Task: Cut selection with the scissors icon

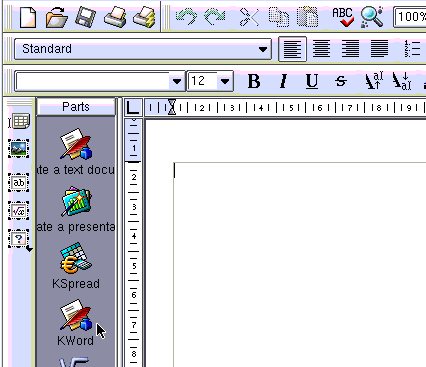Action: click(249, 17)
